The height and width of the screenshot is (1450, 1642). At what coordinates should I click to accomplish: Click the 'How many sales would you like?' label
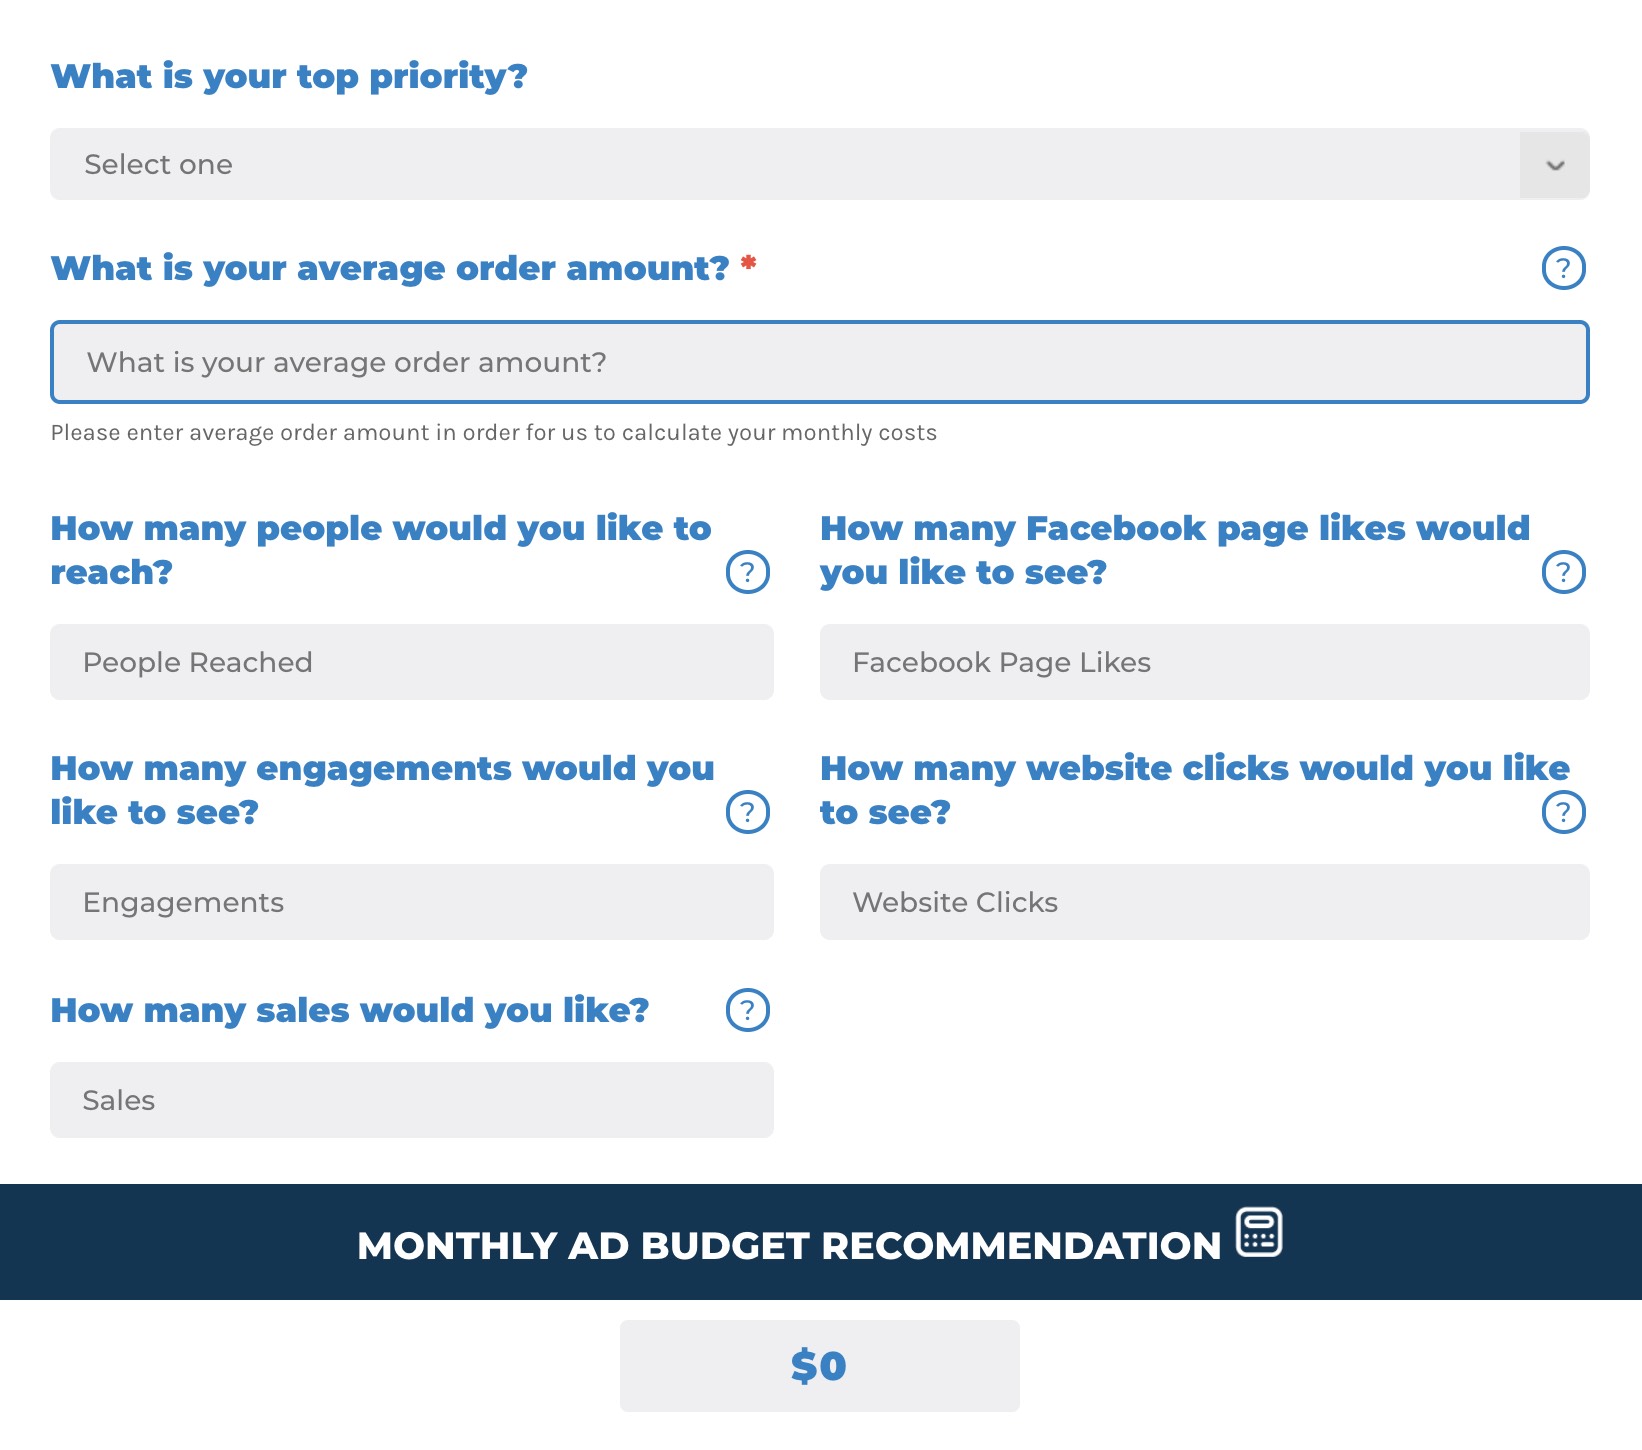(x=350, y=1011)
